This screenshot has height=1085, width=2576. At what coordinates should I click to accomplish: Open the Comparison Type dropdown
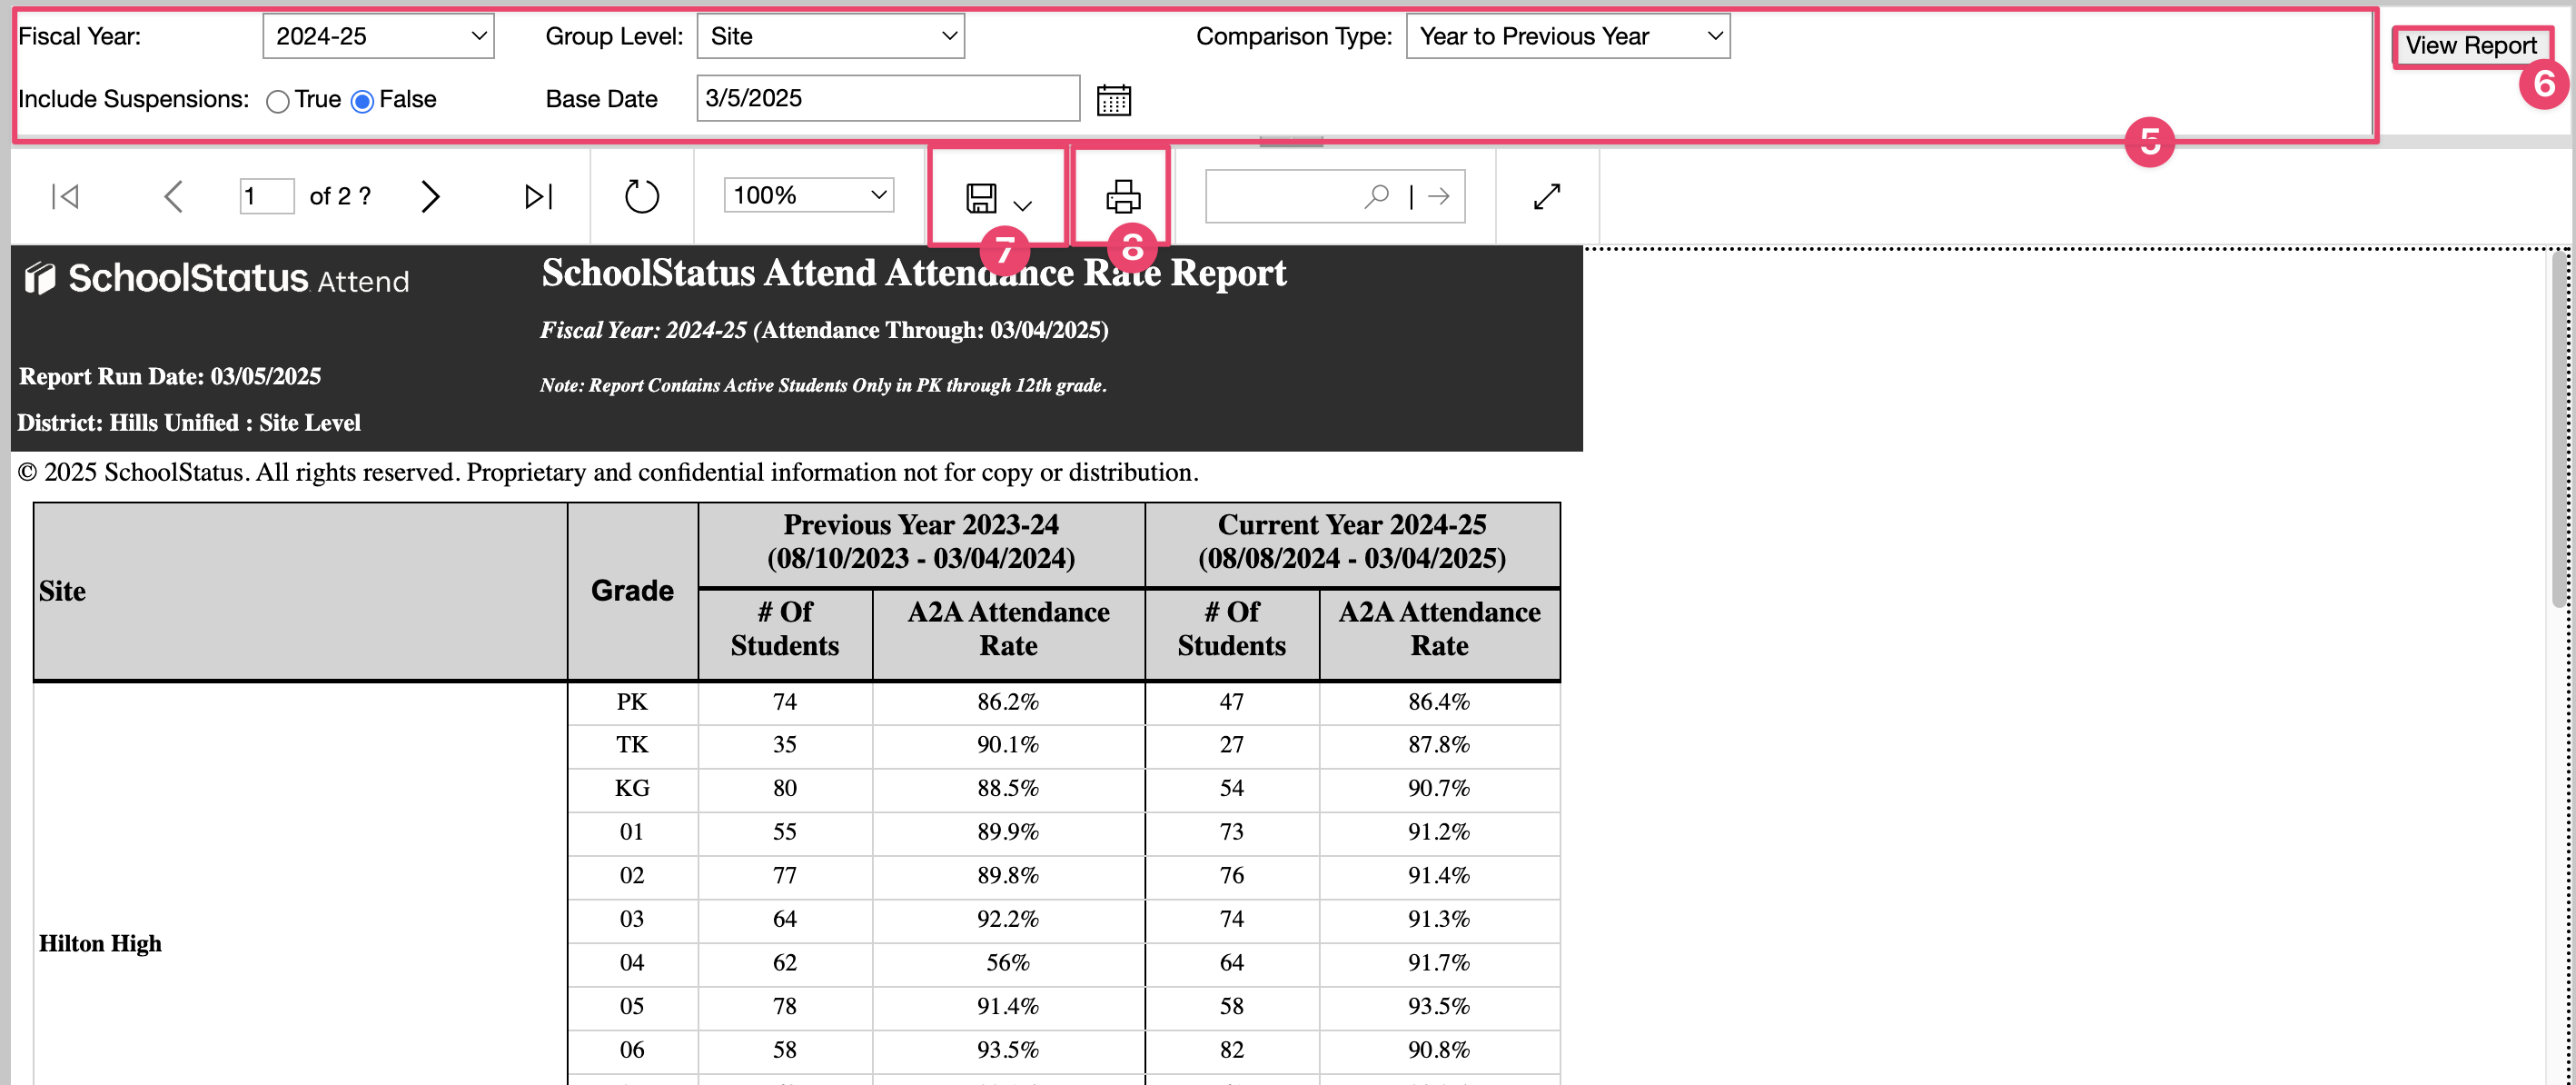pos(1567,36)
